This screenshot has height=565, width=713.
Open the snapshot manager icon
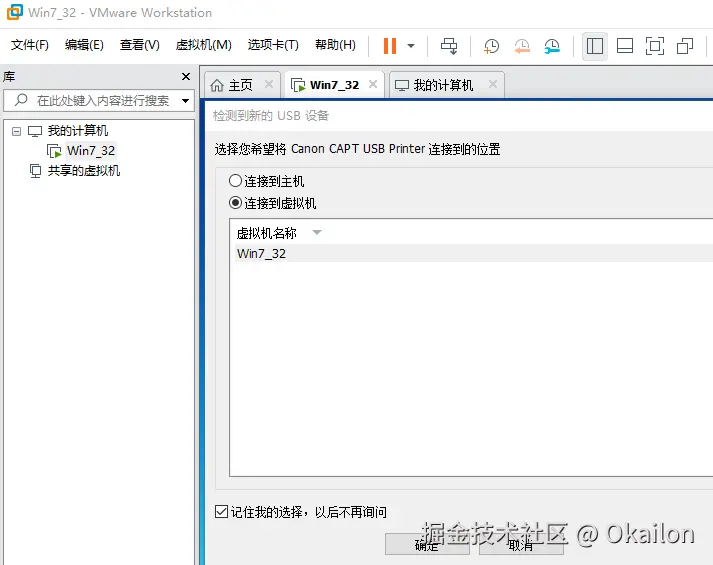pyautogui.click(x=552, y=45)
